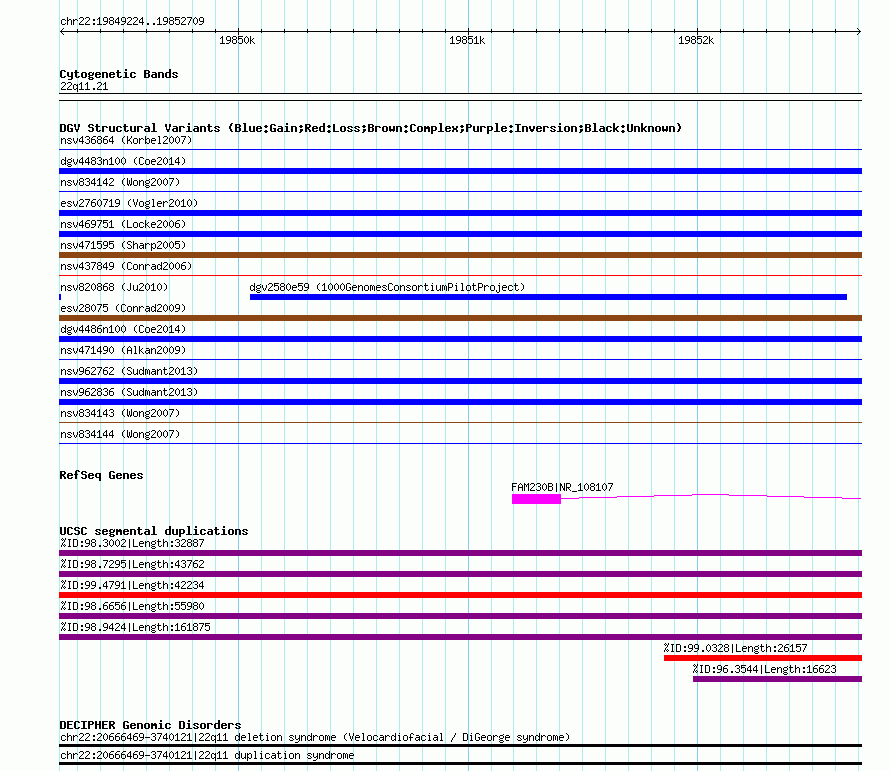Click the dgv2580e59 (1000GenomesConsortiumPilotProject) label
The height and width of the screenshot is (771, 890).
tap(387, 287)
